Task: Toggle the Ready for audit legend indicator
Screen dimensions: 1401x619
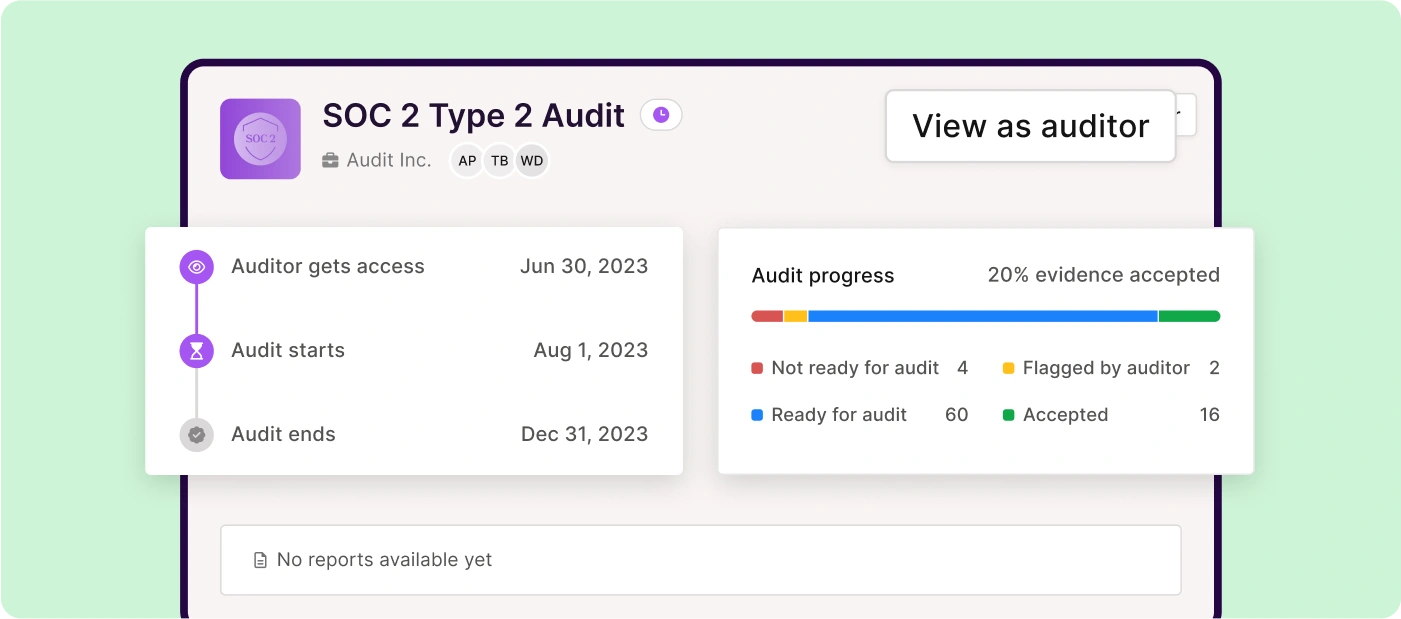Action: (757, 414)
